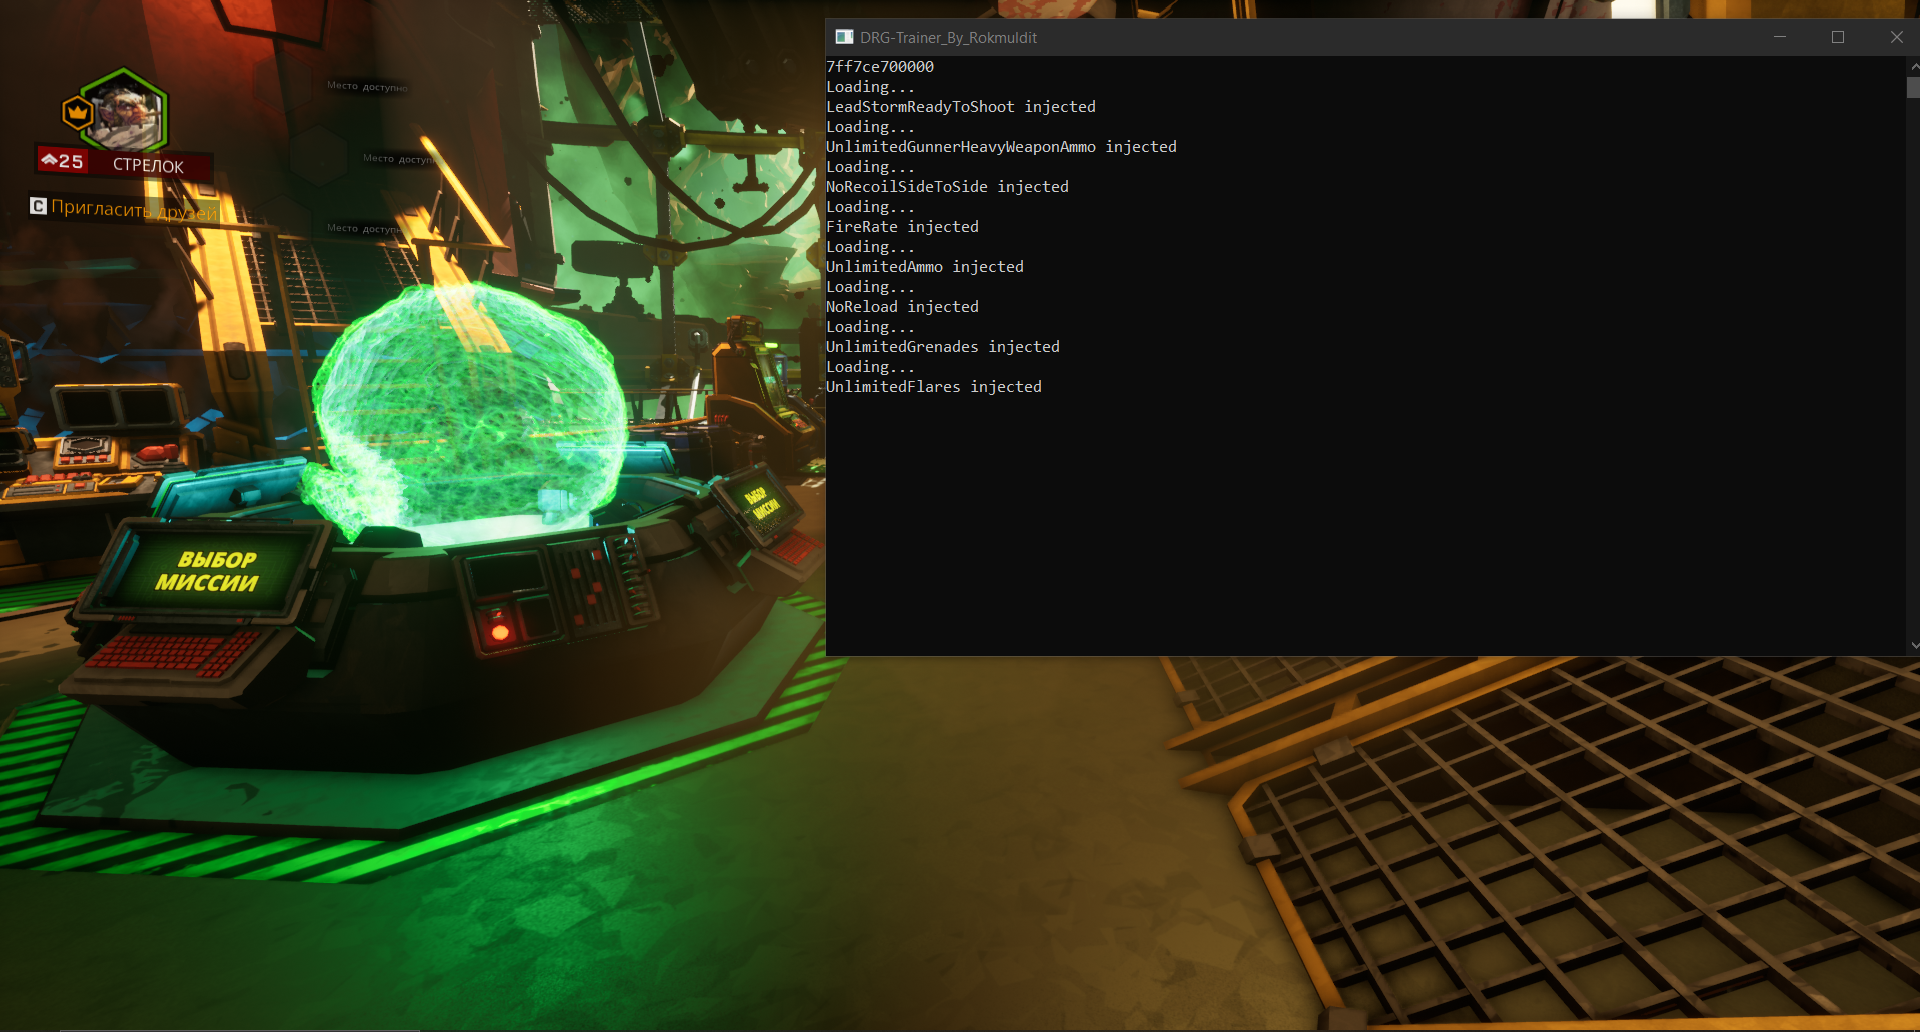Click the UnlimitedFlares injected line

click(x=934, y=387)
